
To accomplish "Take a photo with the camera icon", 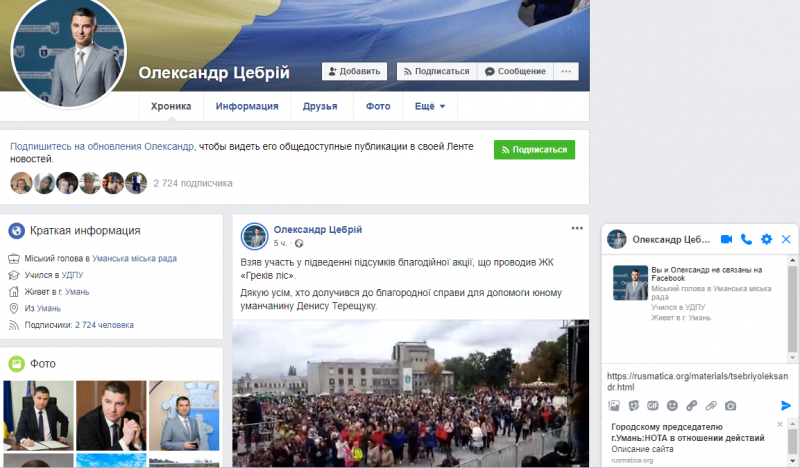I will [x=731, y=406].
